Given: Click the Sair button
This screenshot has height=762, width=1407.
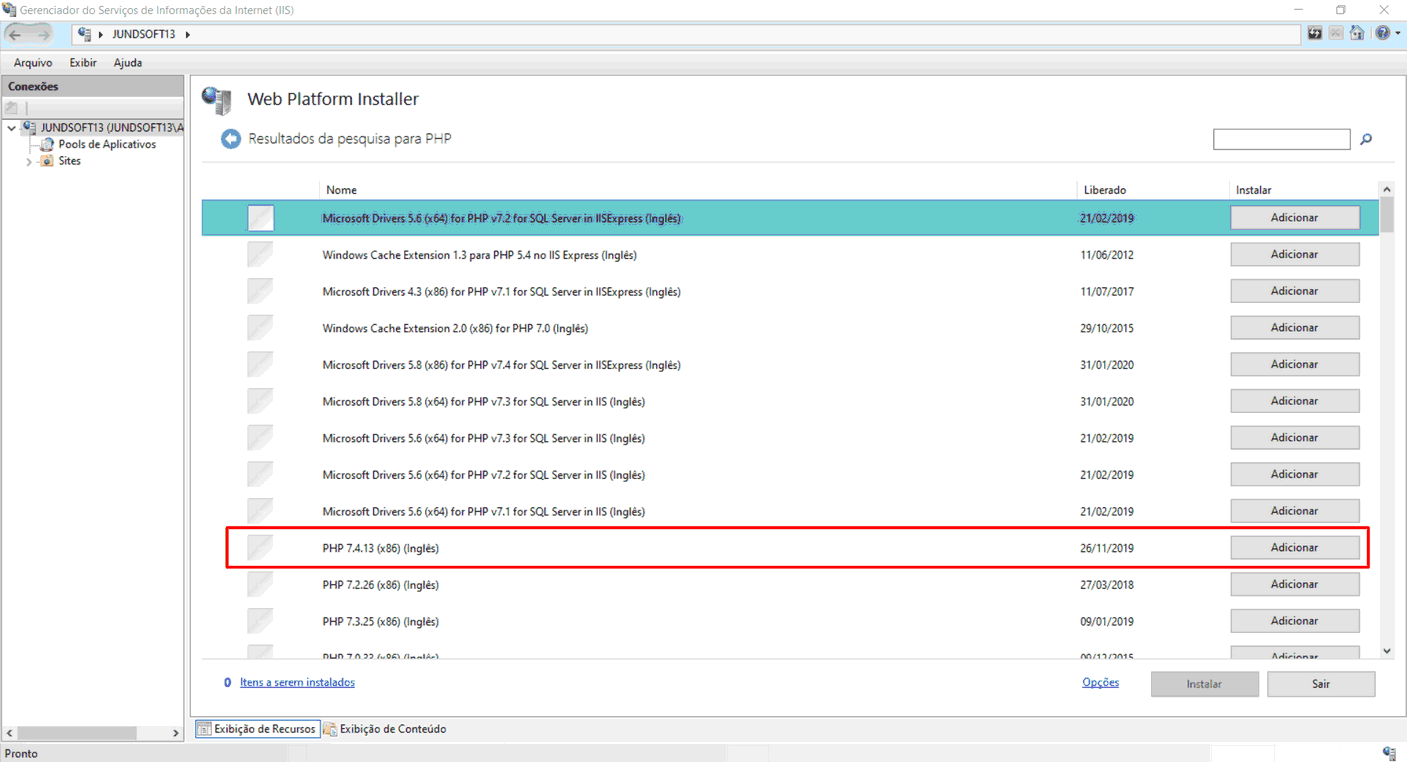Looking at the screenshot, I should click(x=1321, y=684).
